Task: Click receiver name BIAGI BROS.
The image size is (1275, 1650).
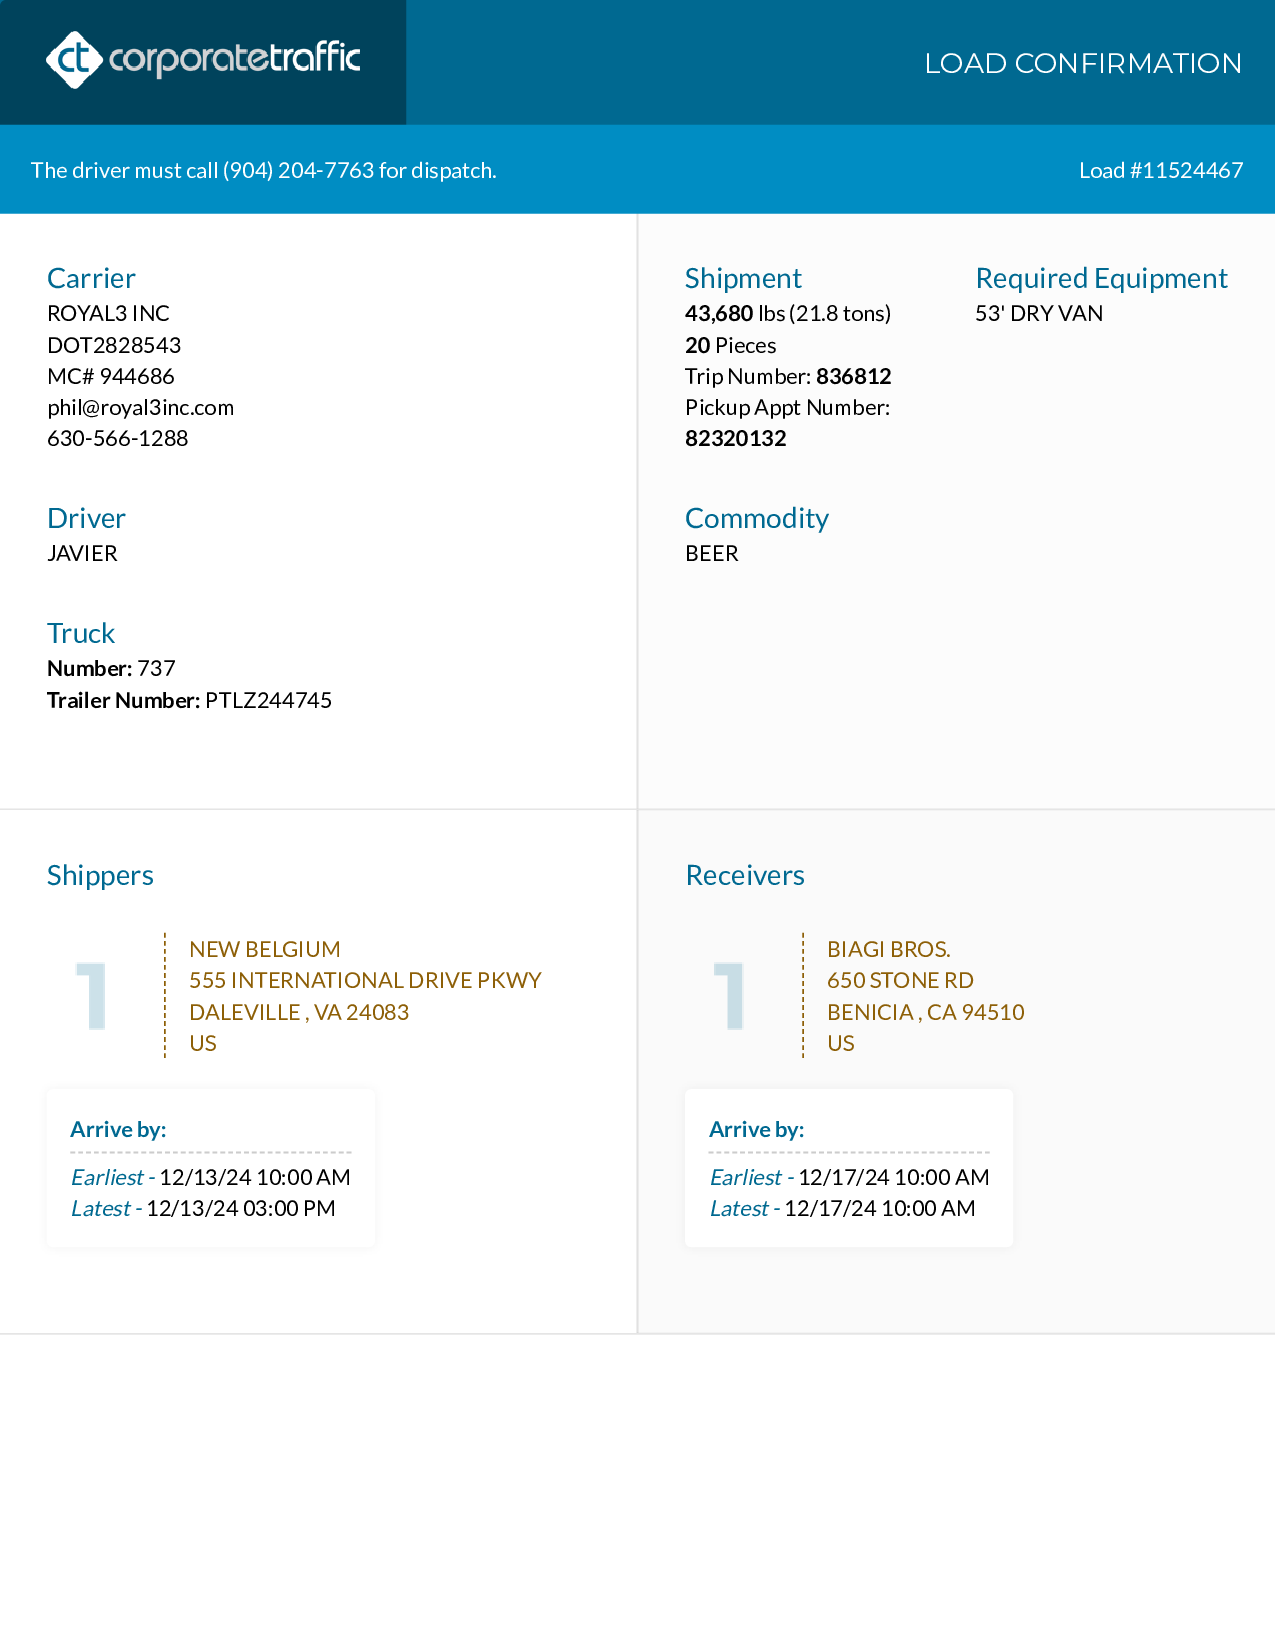Action: click(x=889, y=949)
